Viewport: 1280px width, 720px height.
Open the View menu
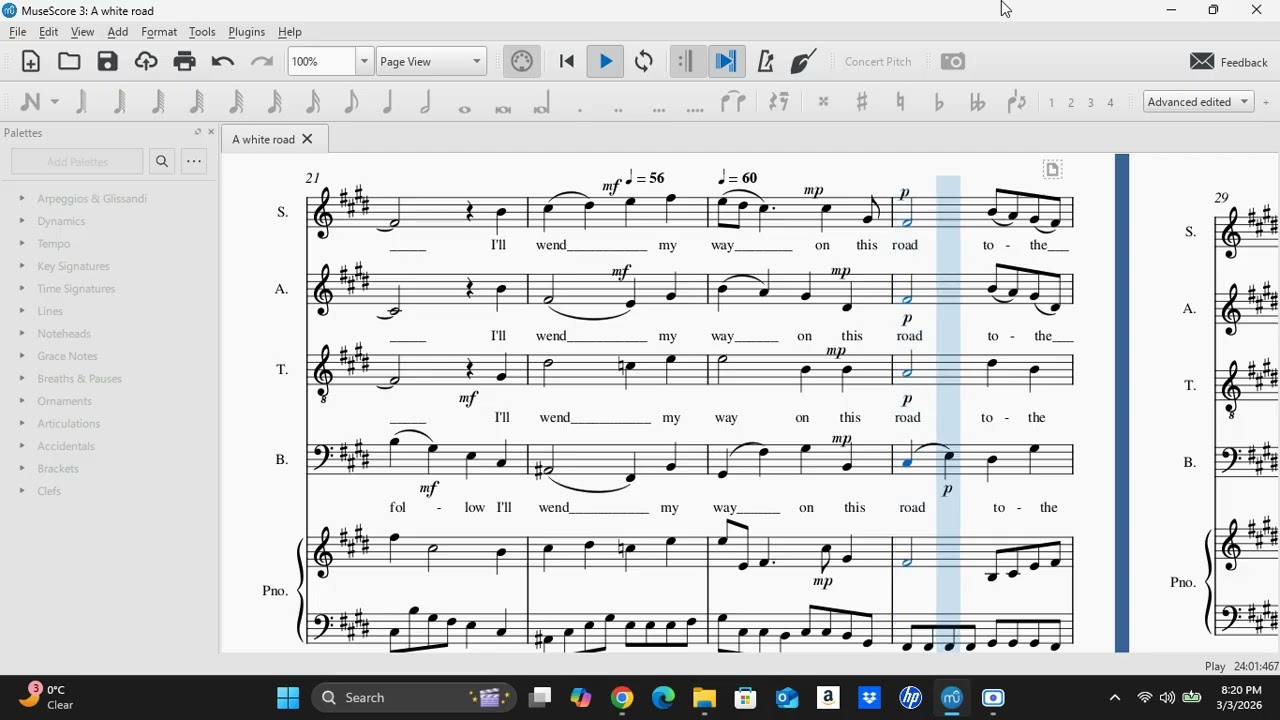pyautogui.click(x=83, y=32)
